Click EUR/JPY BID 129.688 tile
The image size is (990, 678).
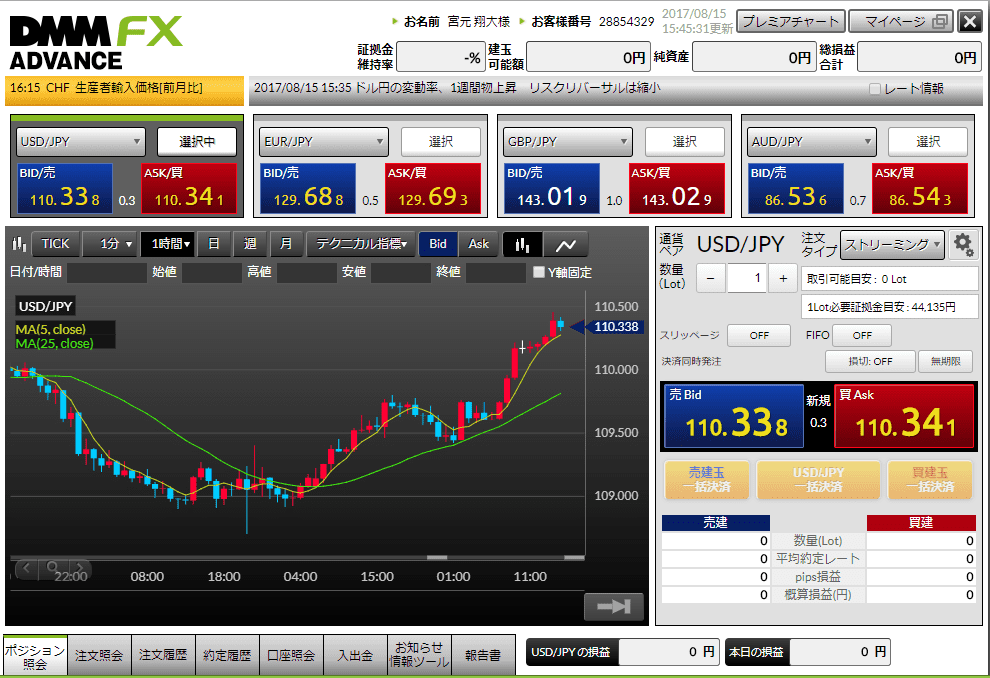308,189
